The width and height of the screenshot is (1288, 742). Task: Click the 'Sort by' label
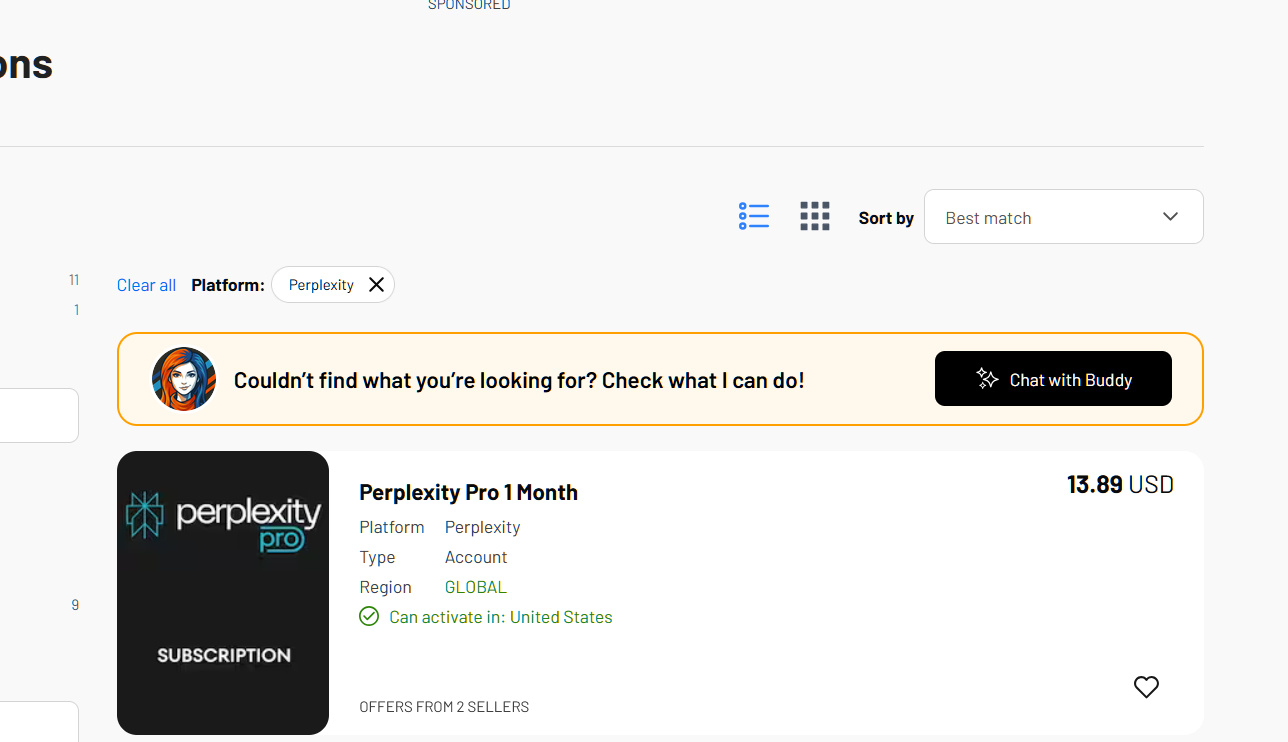click(x=886, y=218)
